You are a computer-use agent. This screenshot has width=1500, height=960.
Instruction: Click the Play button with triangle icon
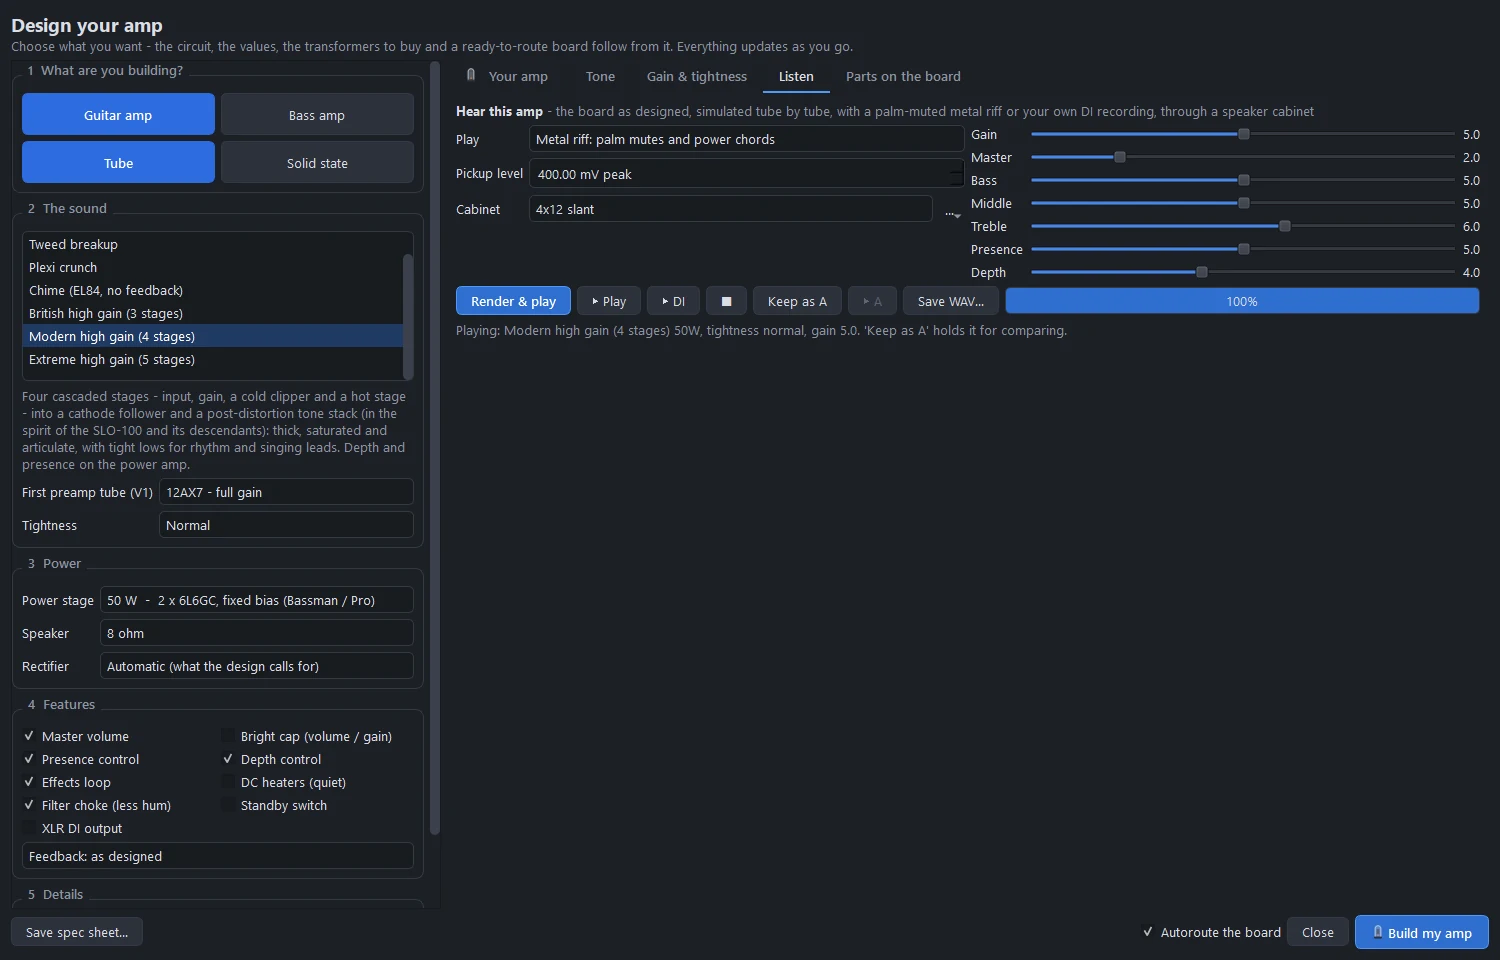point(609,301)
